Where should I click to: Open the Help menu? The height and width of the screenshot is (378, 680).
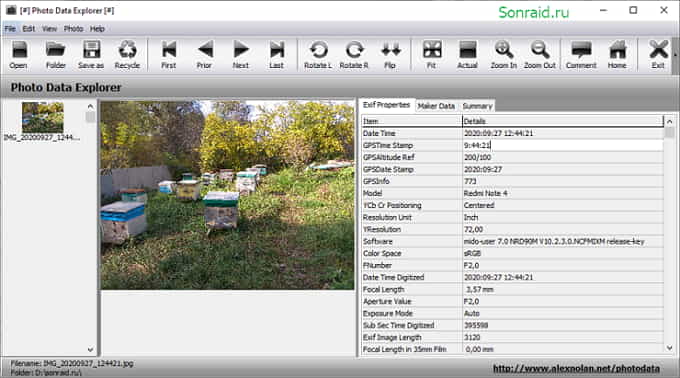pos(97,29)
